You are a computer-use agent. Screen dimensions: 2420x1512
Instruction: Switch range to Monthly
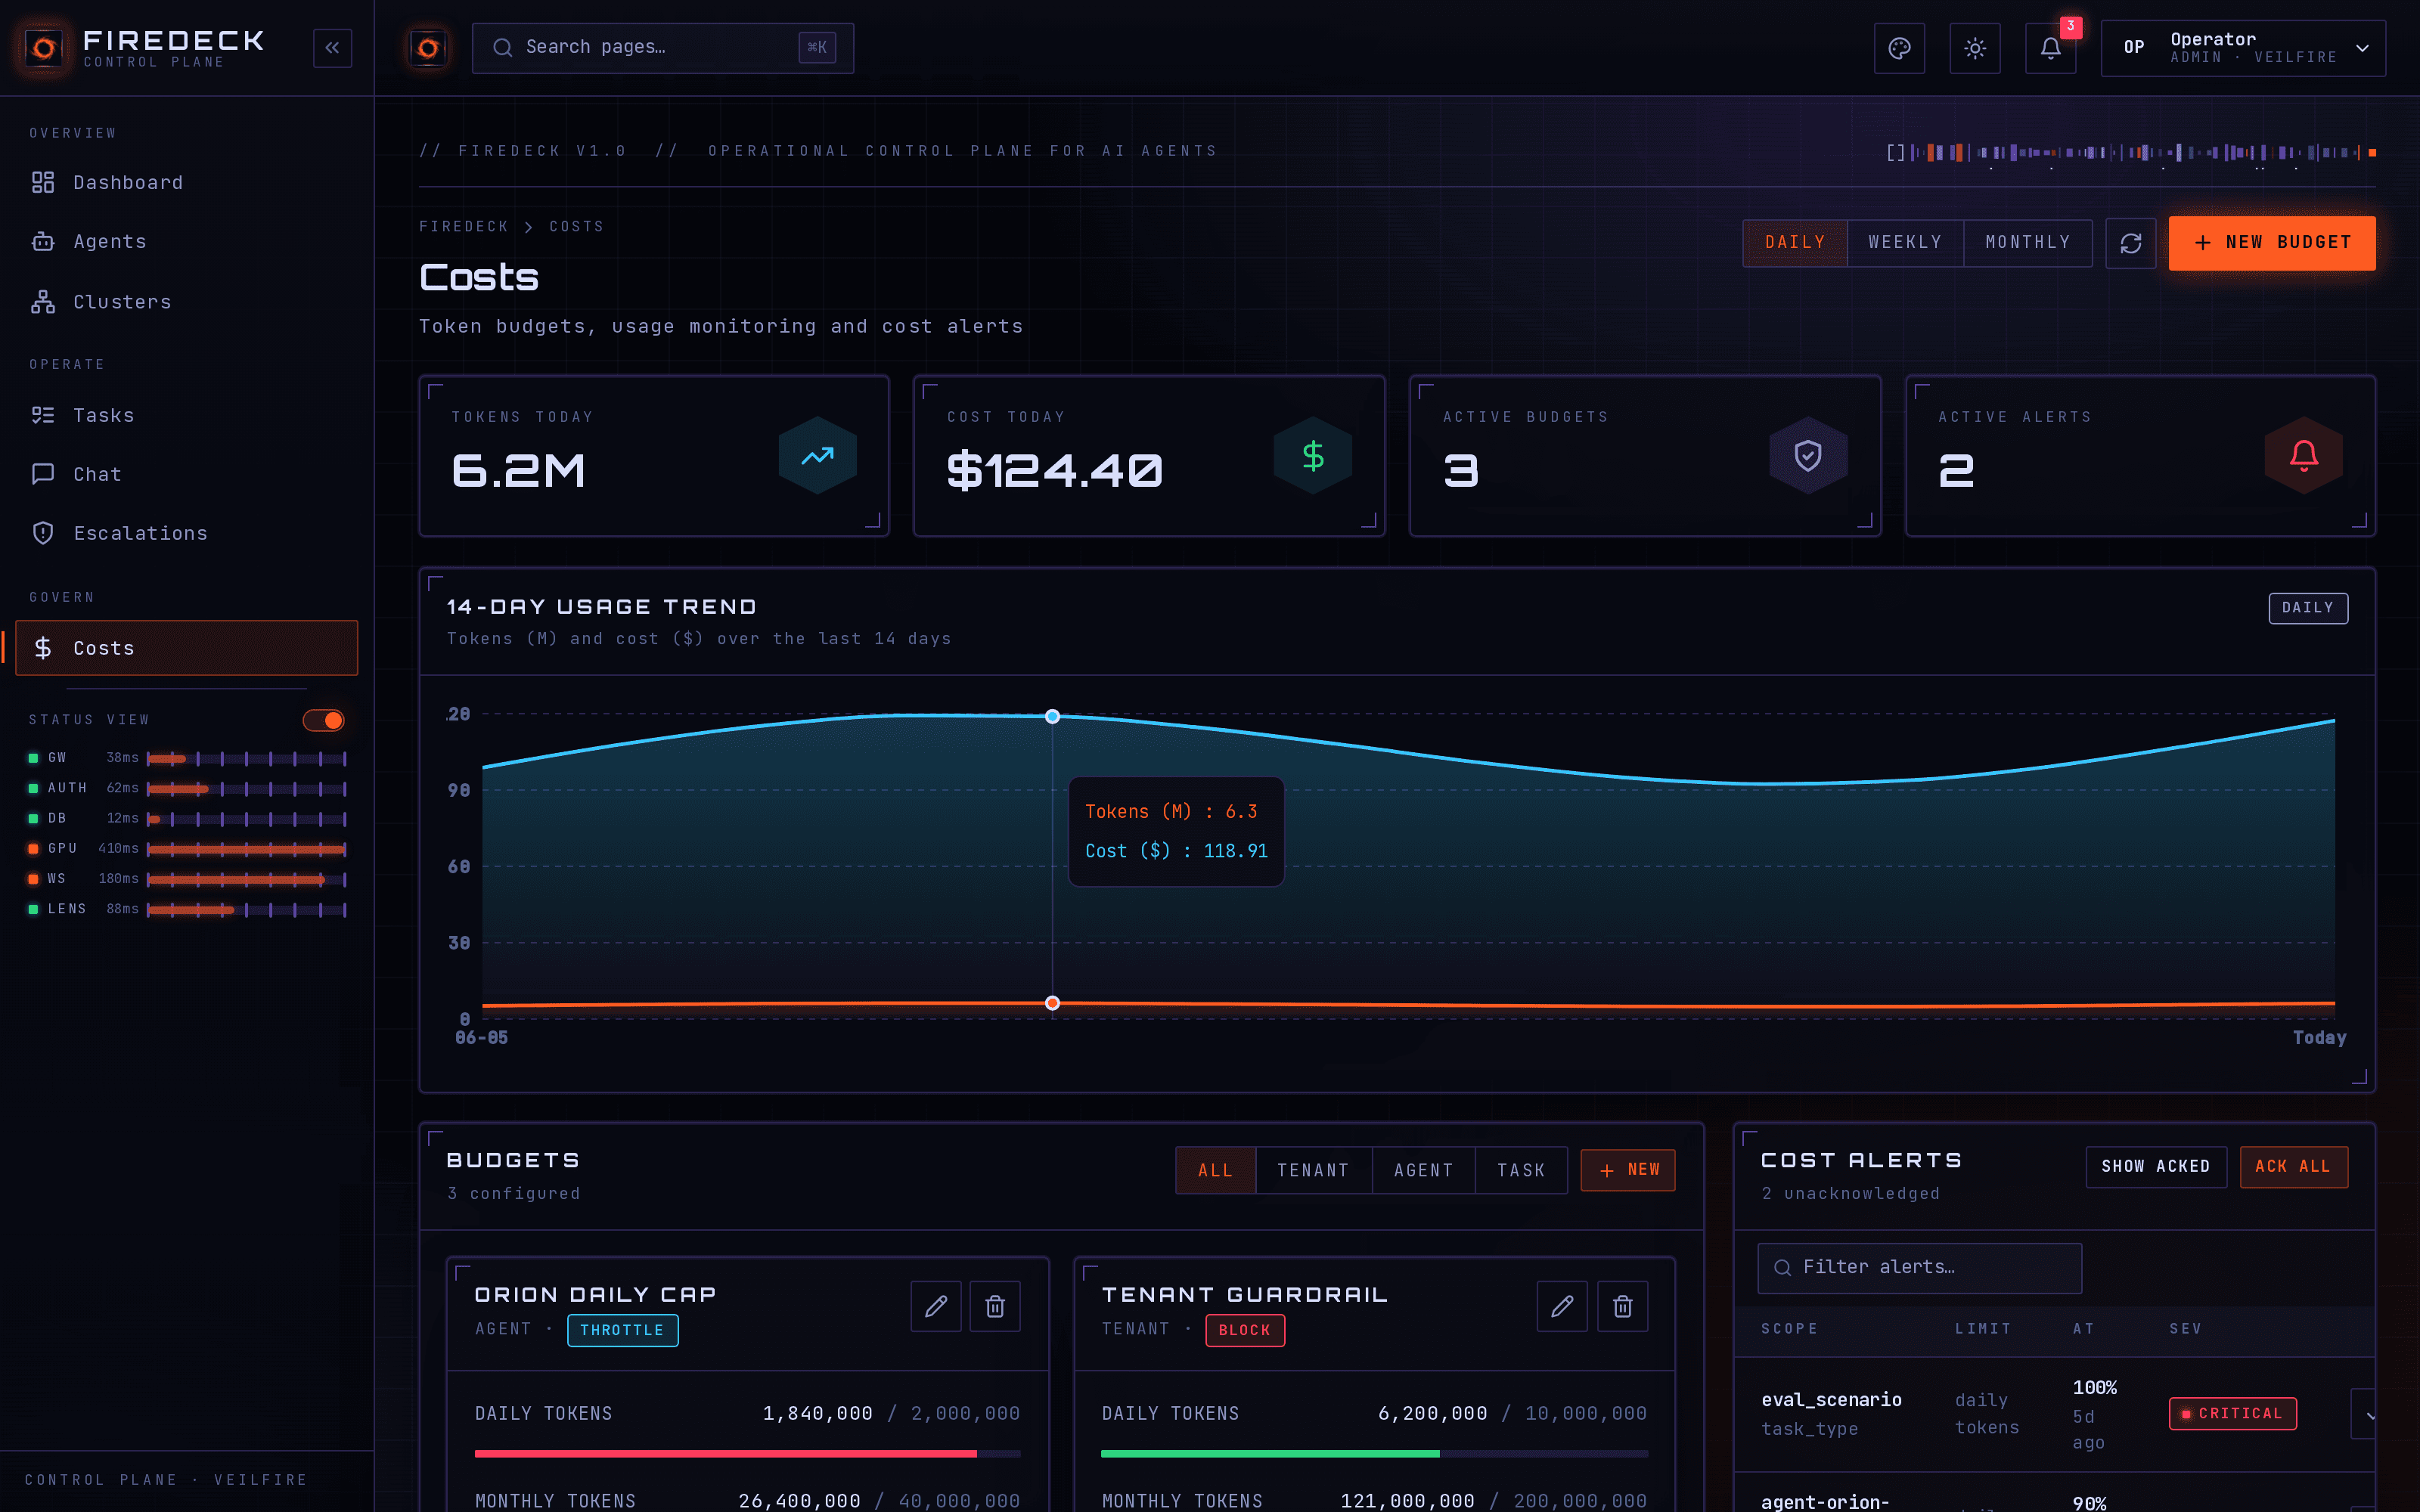(x=2028, y=243)
